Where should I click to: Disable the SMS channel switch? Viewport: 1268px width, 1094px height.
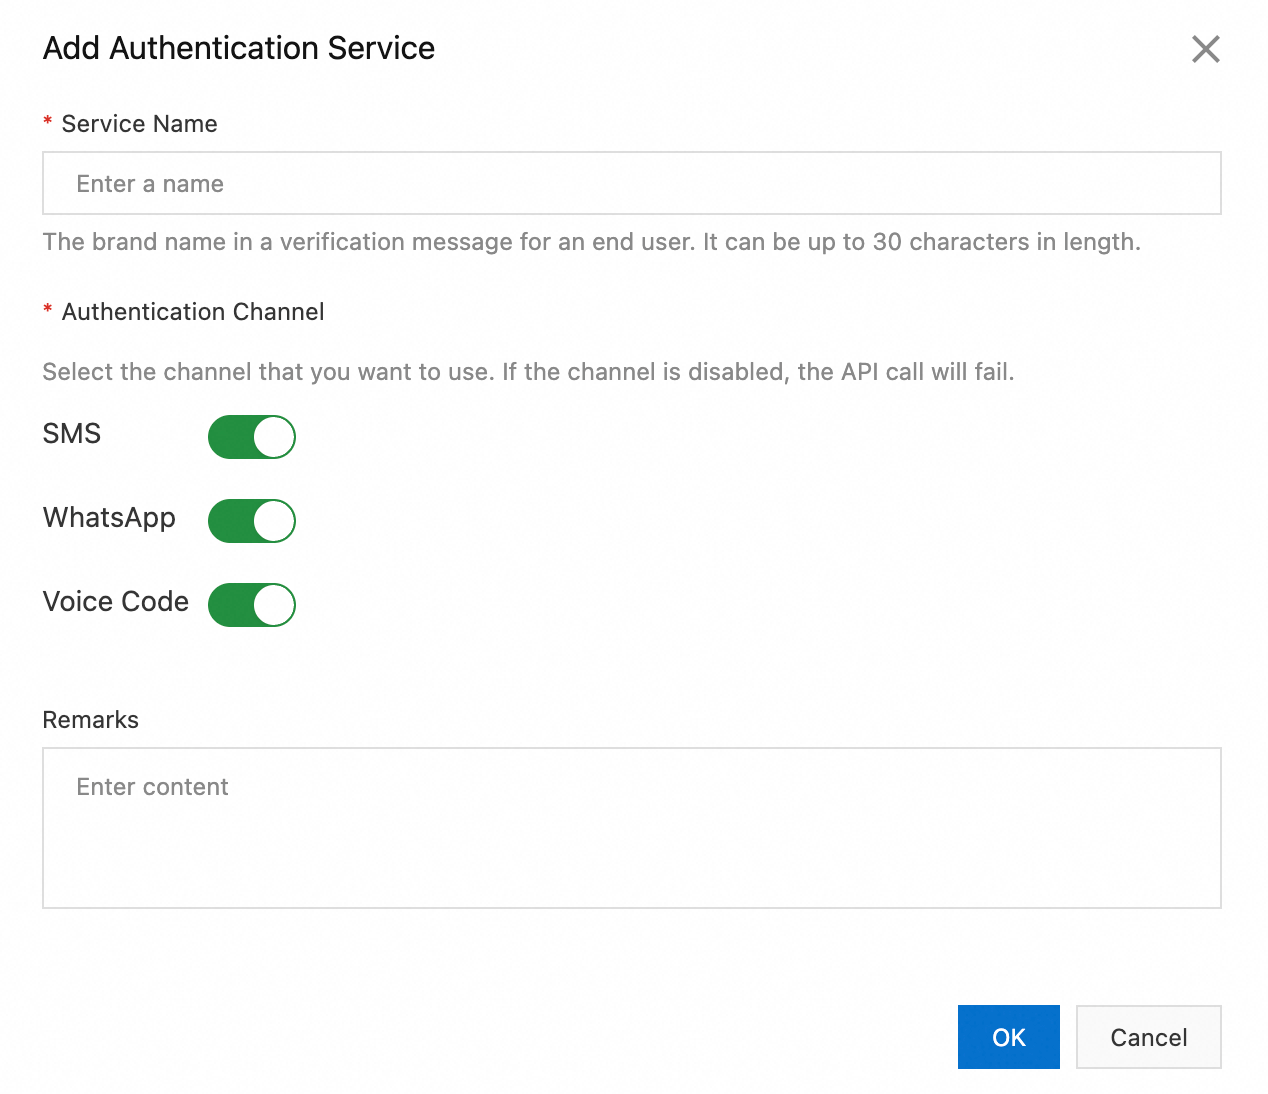coord(252,437)
